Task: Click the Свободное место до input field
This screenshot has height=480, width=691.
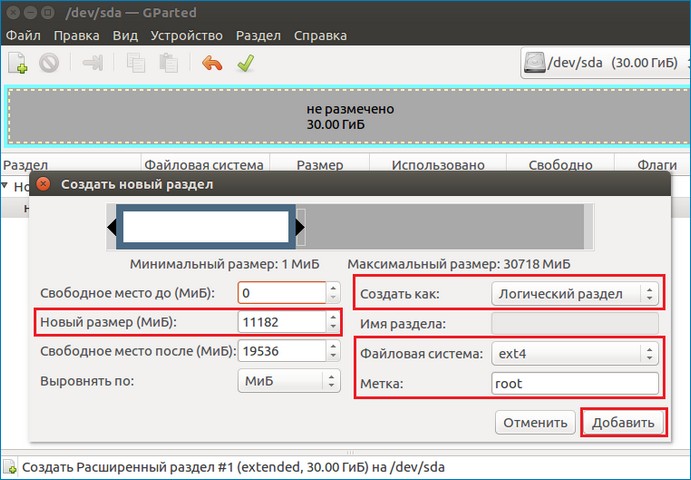Action: coord(282,293)
